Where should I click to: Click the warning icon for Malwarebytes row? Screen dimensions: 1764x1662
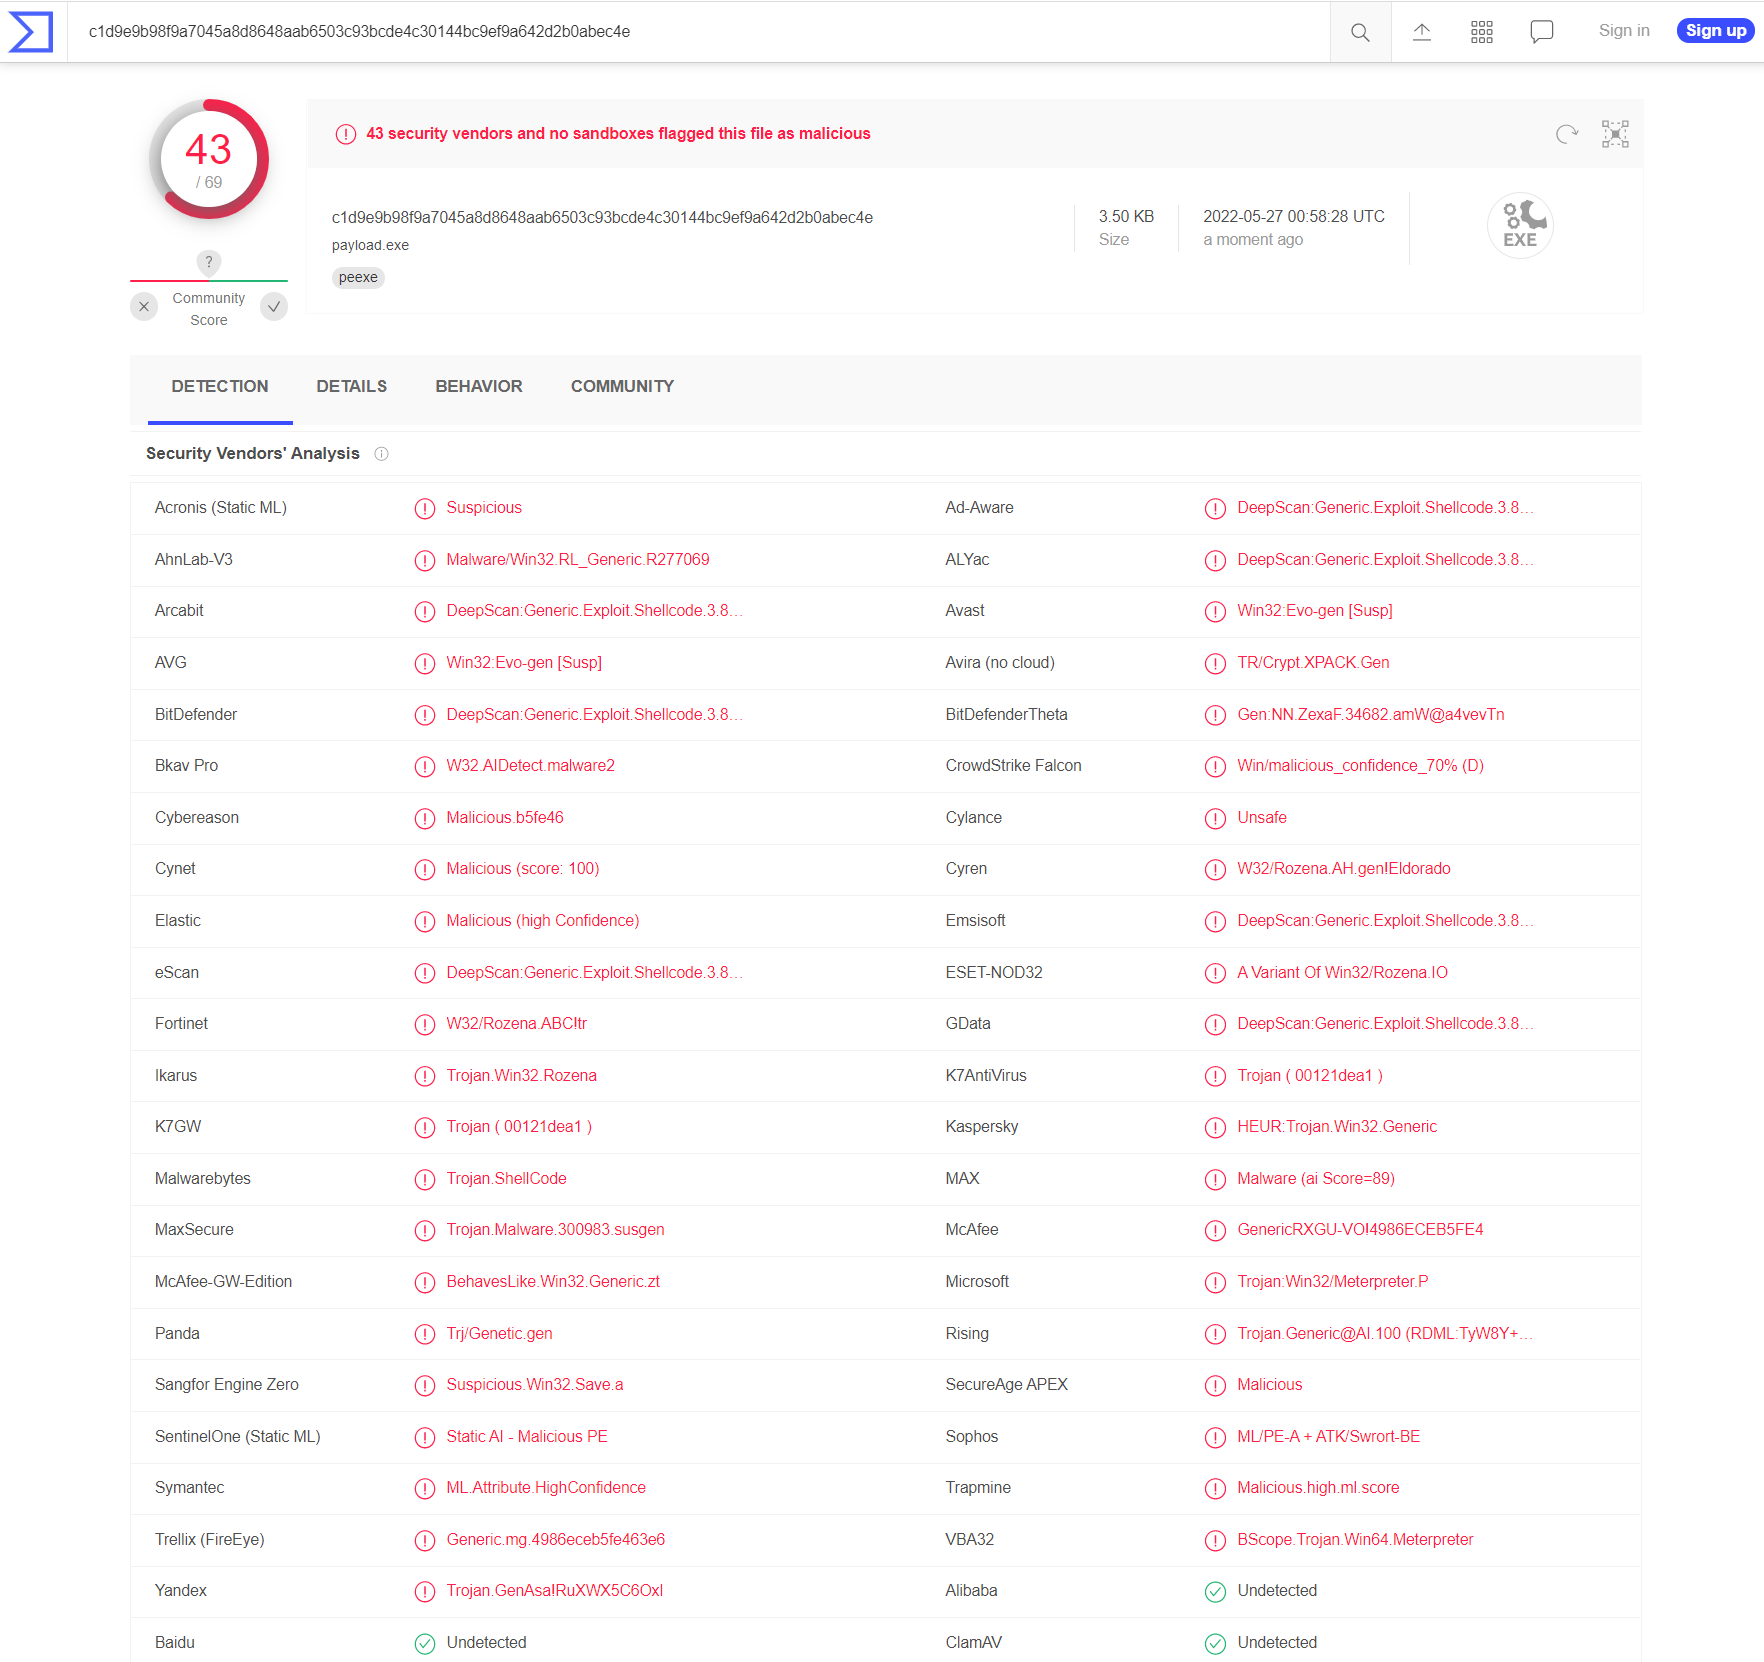tap(425, 1179)
